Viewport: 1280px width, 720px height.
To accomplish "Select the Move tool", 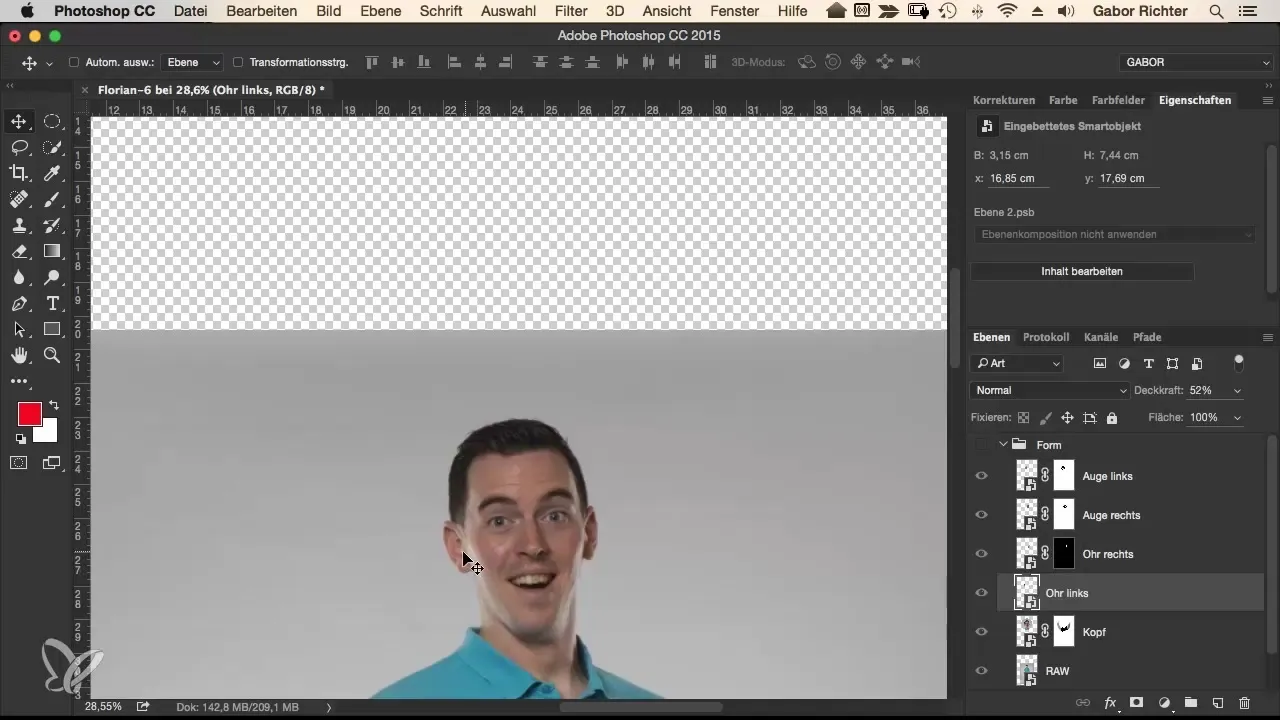I will (x=19, y=122).
